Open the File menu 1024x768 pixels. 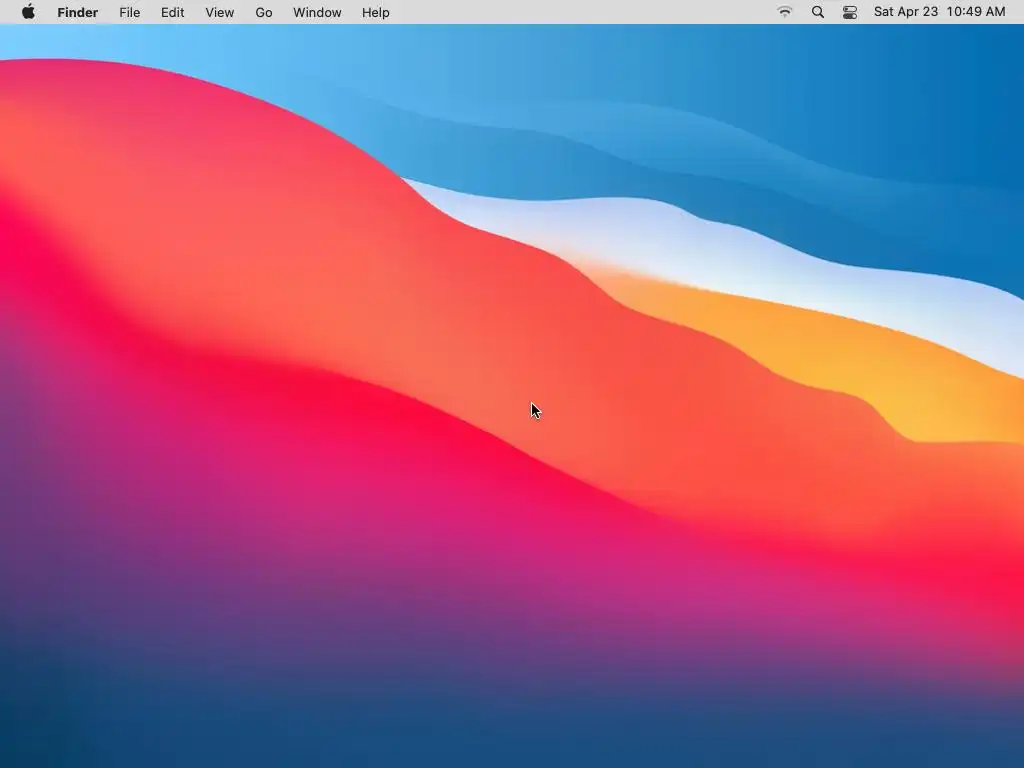pyautogui.click(x=129, y=12)
